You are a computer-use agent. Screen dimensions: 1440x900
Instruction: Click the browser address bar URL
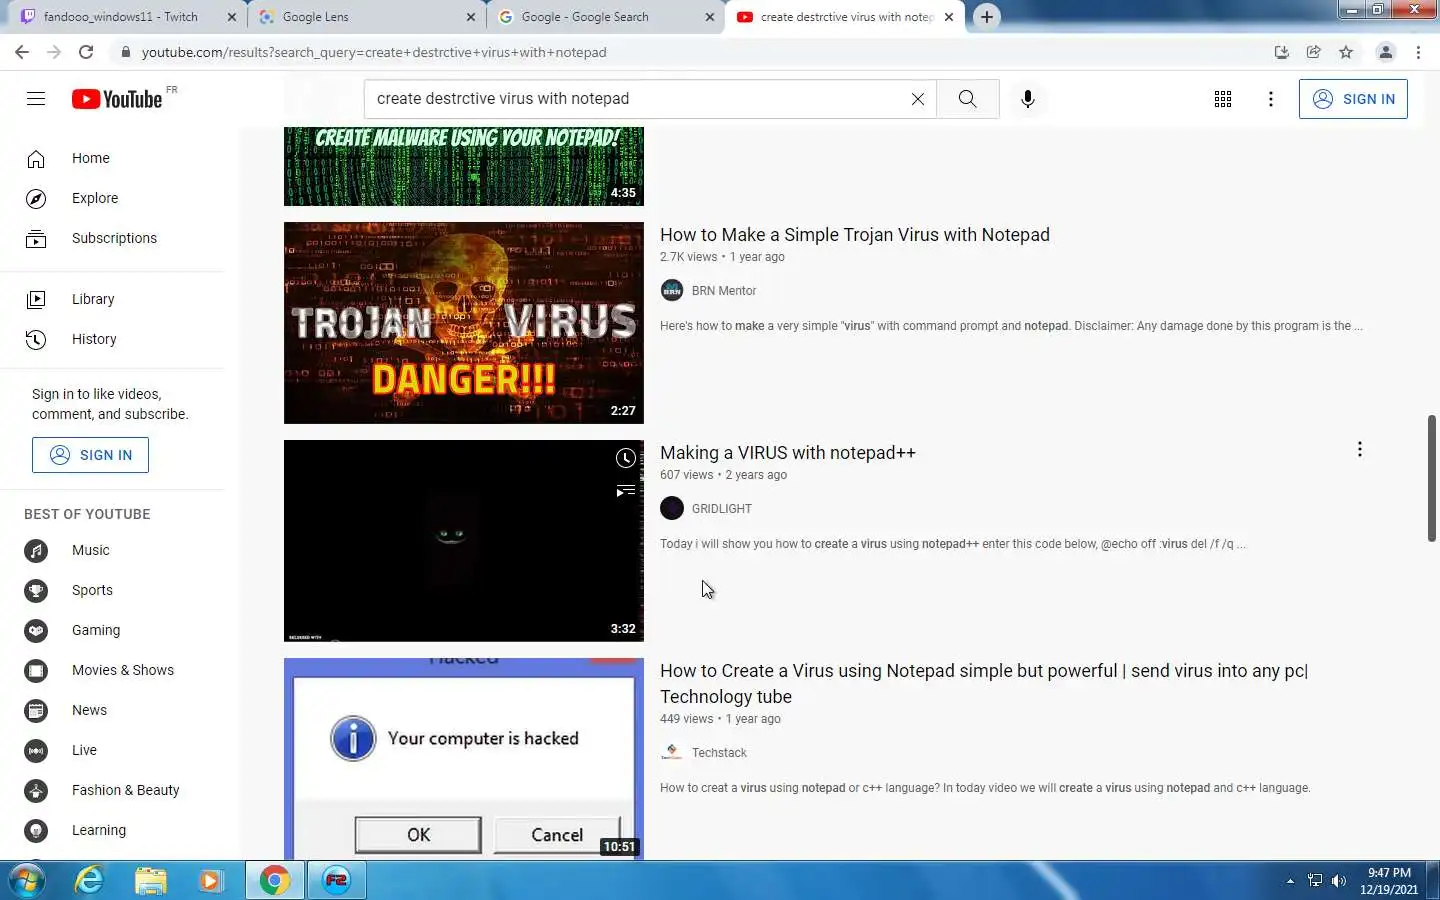(x=374, y=52)
